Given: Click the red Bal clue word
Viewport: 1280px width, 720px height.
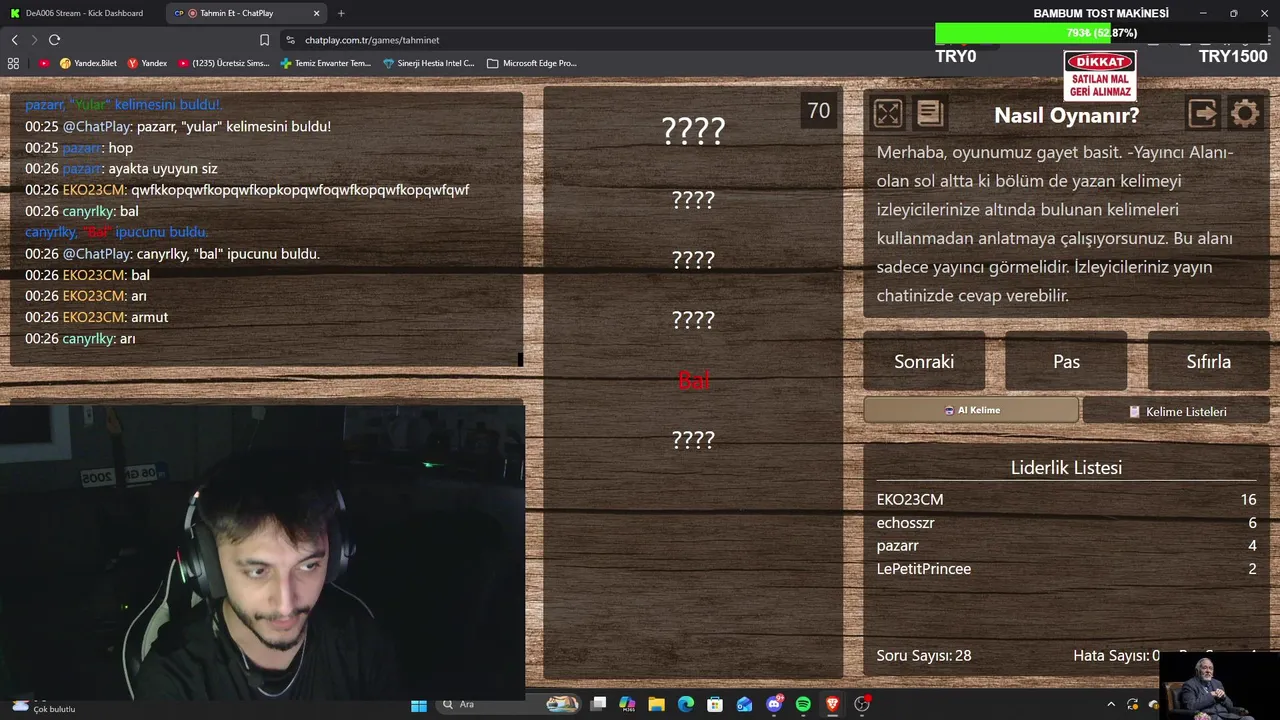Looking at the screenshot, I should click(693, 380).
